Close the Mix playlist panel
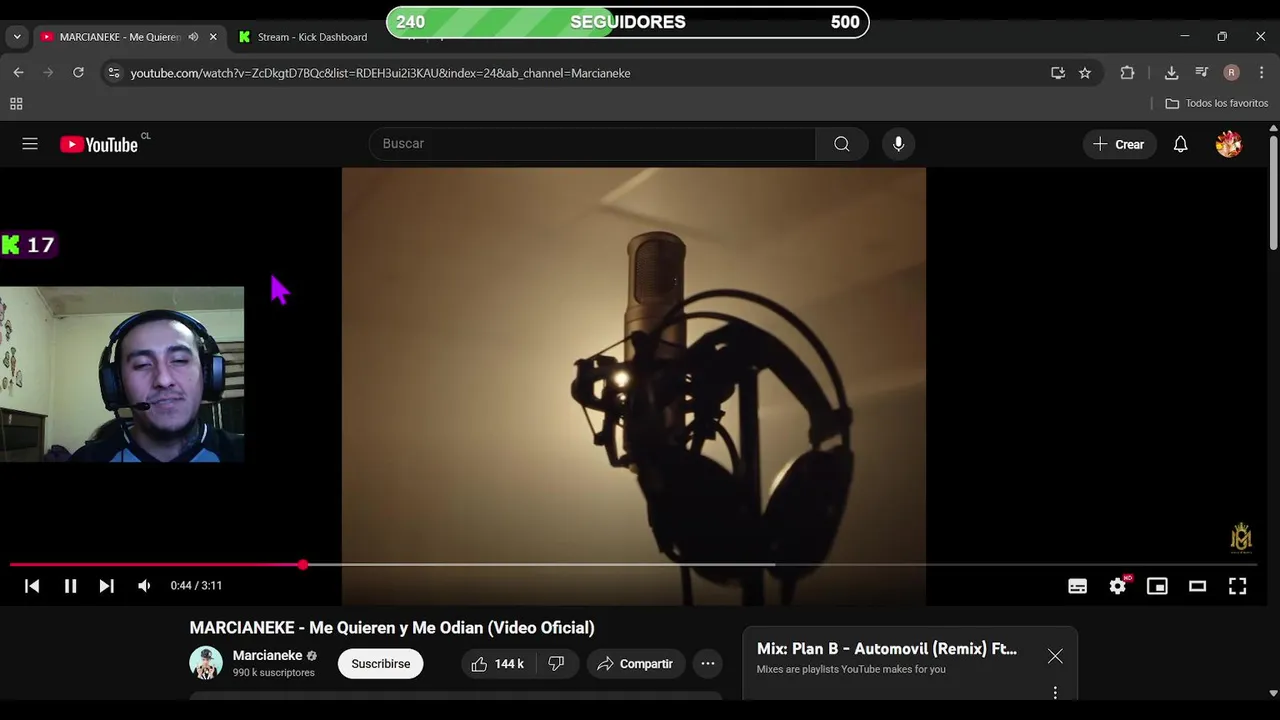This screenshot has height=720, width=1280. (1055, 657)
